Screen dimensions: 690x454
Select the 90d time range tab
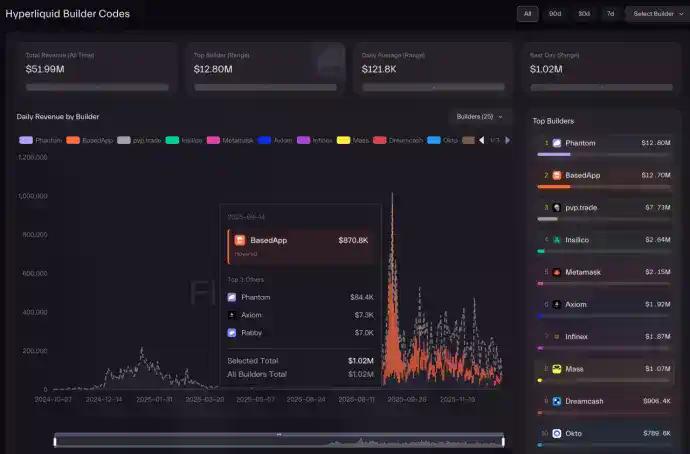(x=555, y=14)
